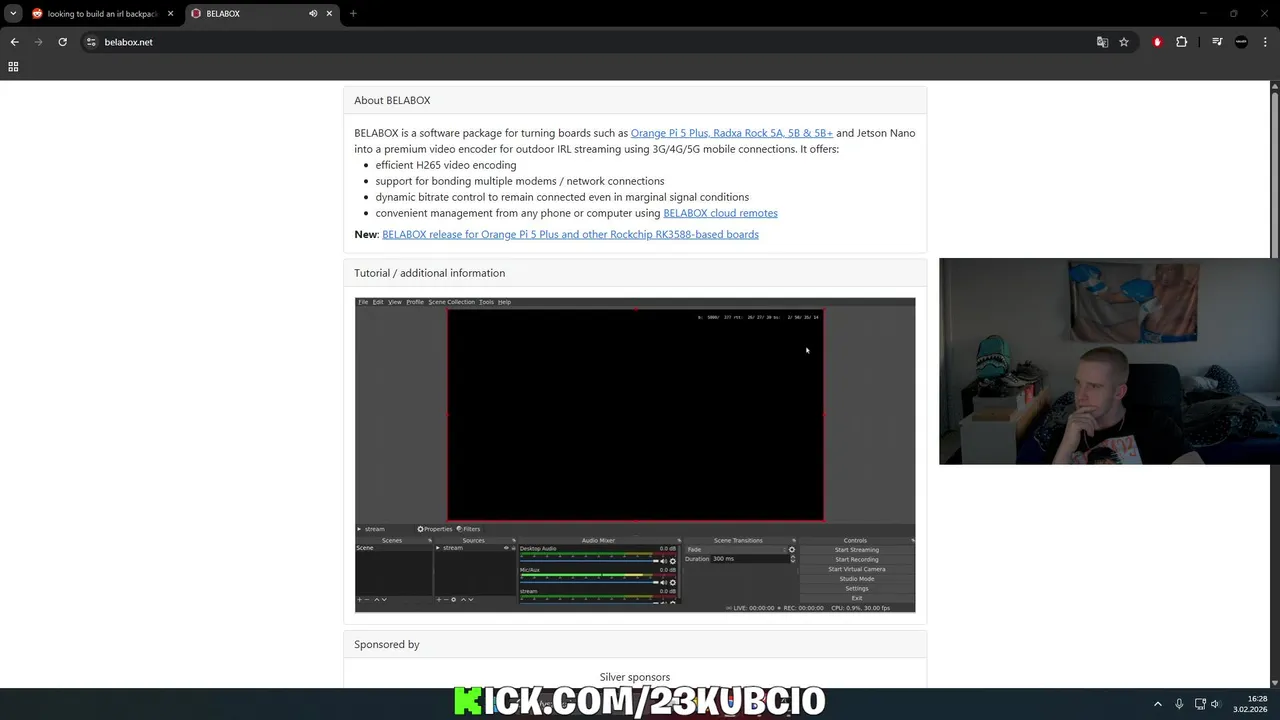This screenshot has width=1280, height=720.
Task: Click the 'Sponsored by' heading
Action: [x=386, y=645]
